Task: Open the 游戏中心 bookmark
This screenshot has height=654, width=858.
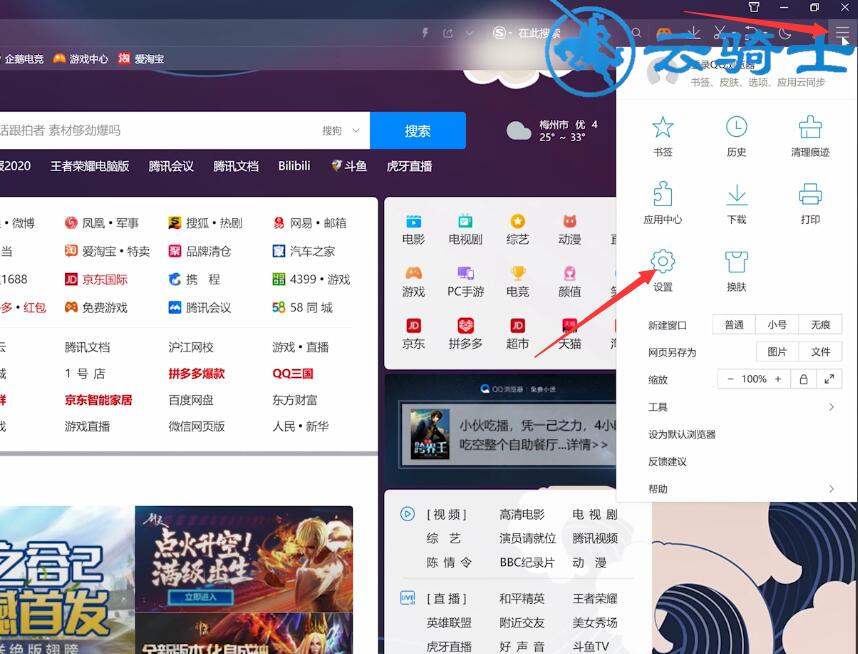Action: pos(80,59)
